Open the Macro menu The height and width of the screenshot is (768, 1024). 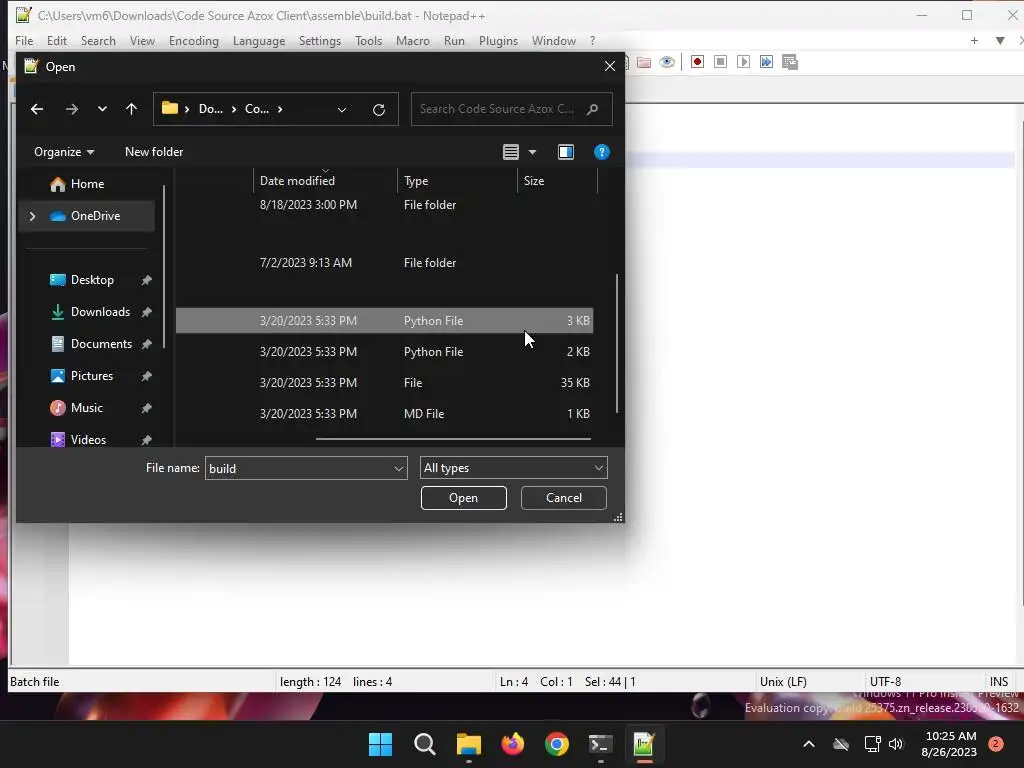click(413, 40)
